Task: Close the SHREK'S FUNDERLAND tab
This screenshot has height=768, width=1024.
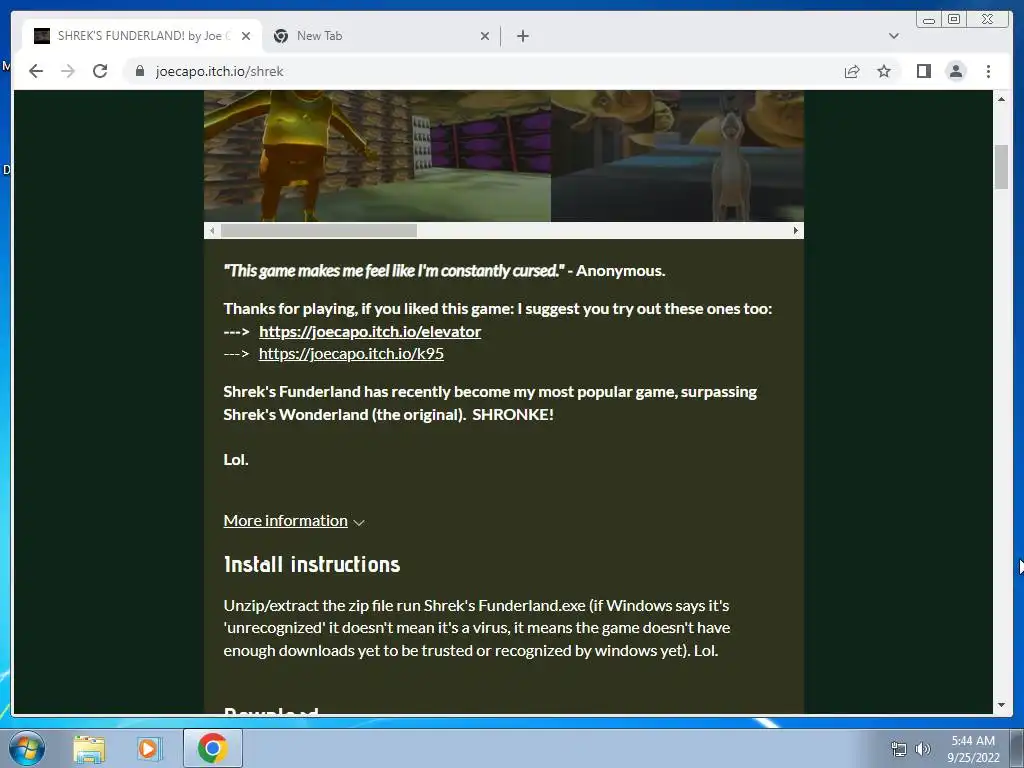Action: 246,36
